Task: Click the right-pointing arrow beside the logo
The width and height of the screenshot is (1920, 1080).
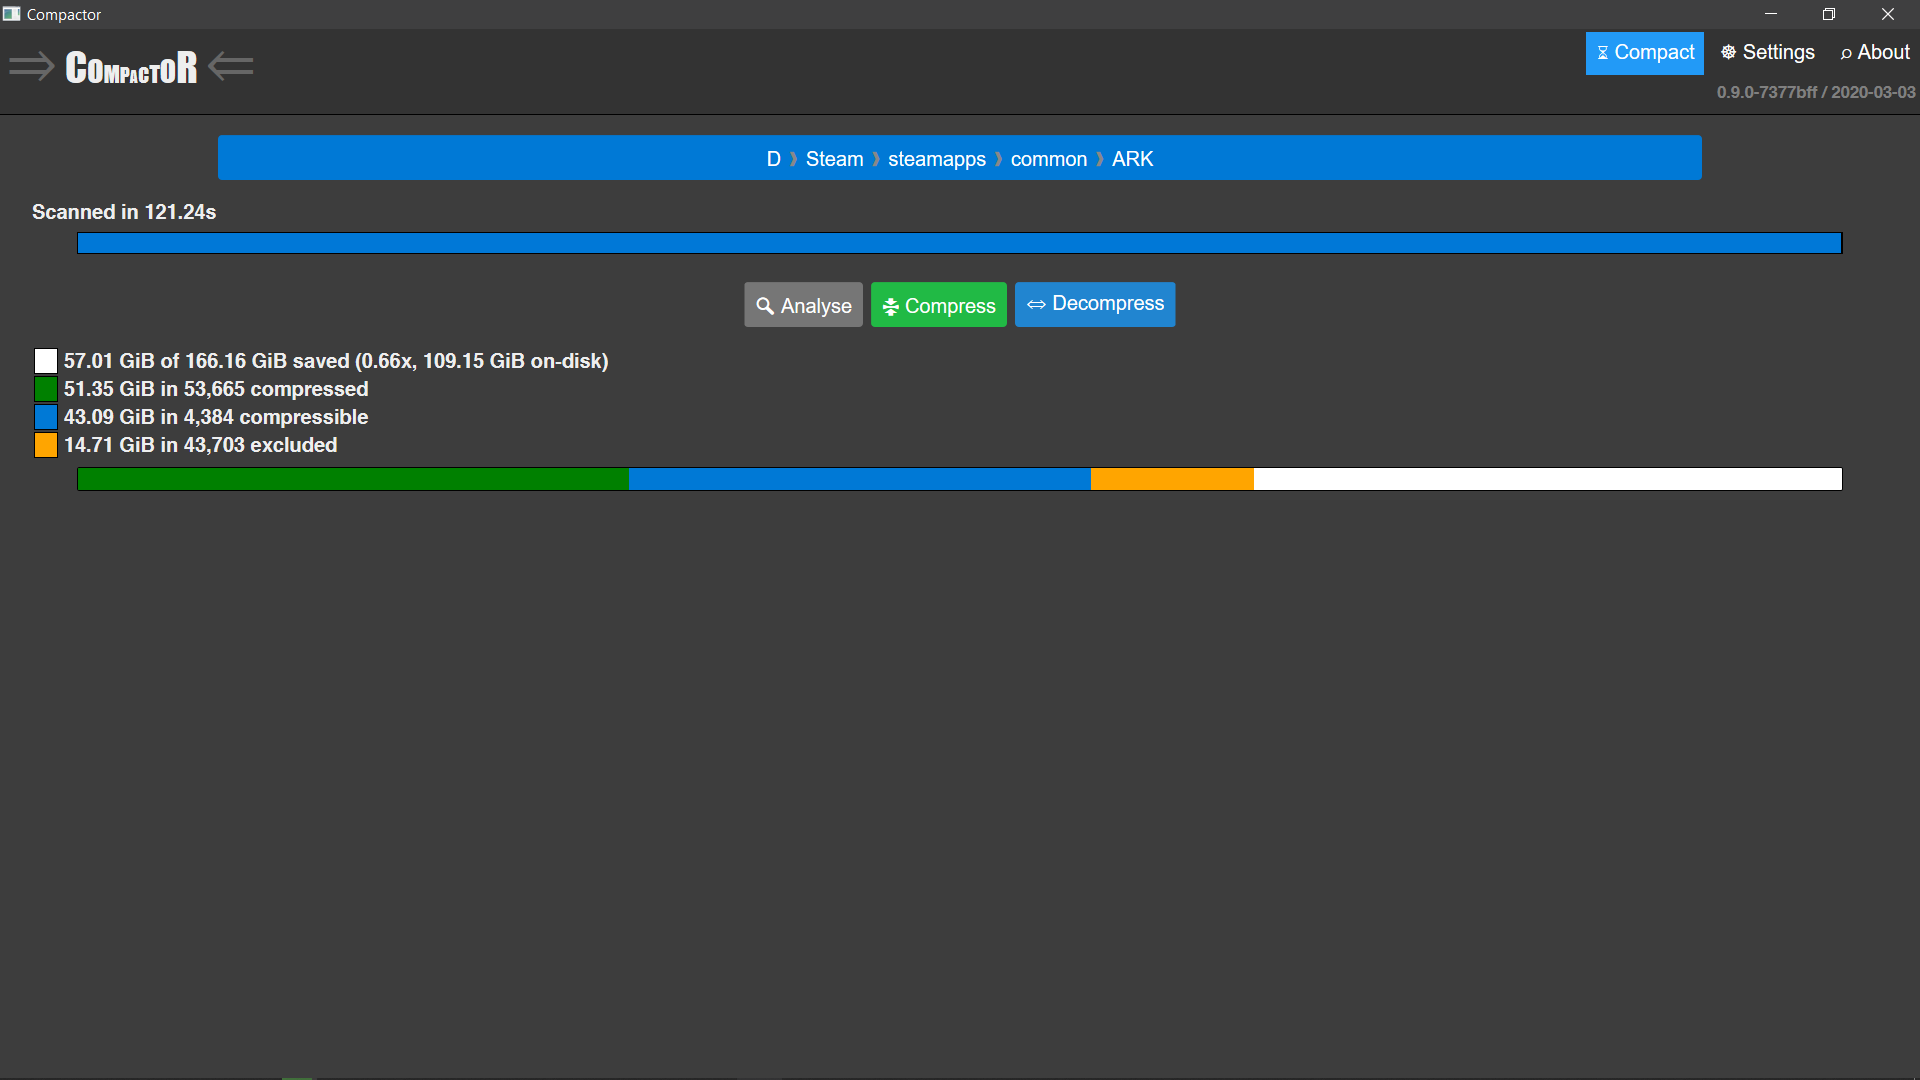Action: pos(31,68)
